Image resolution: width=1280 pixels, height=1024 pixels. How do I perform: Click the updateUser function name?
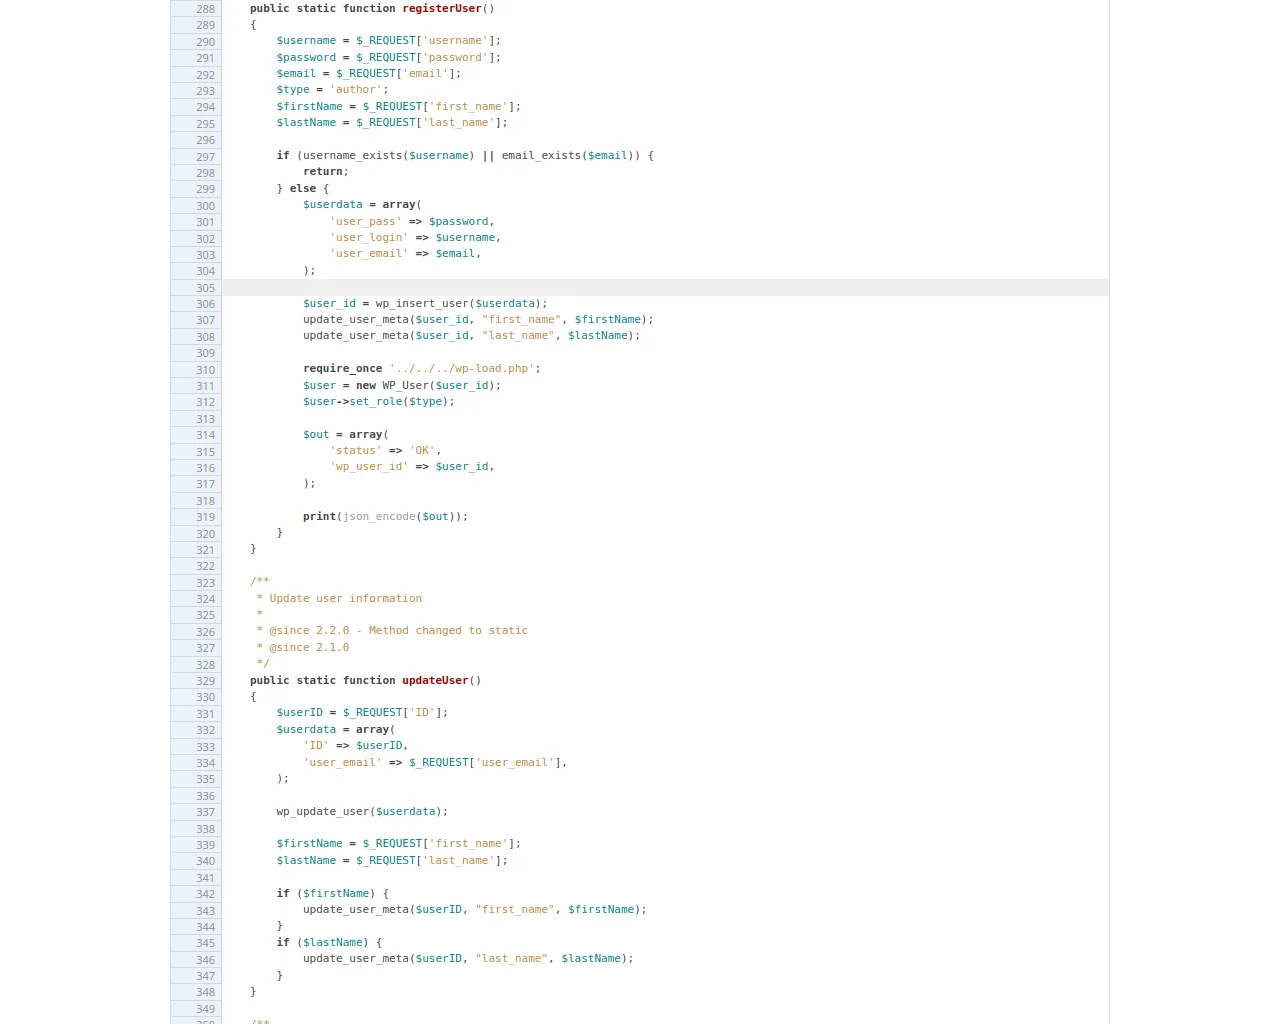435,680
